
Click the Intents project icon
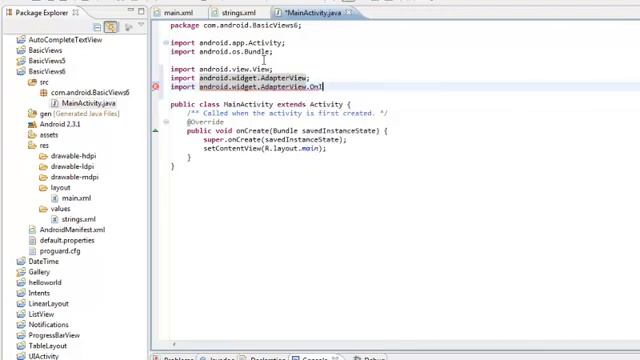pos(21,293)
